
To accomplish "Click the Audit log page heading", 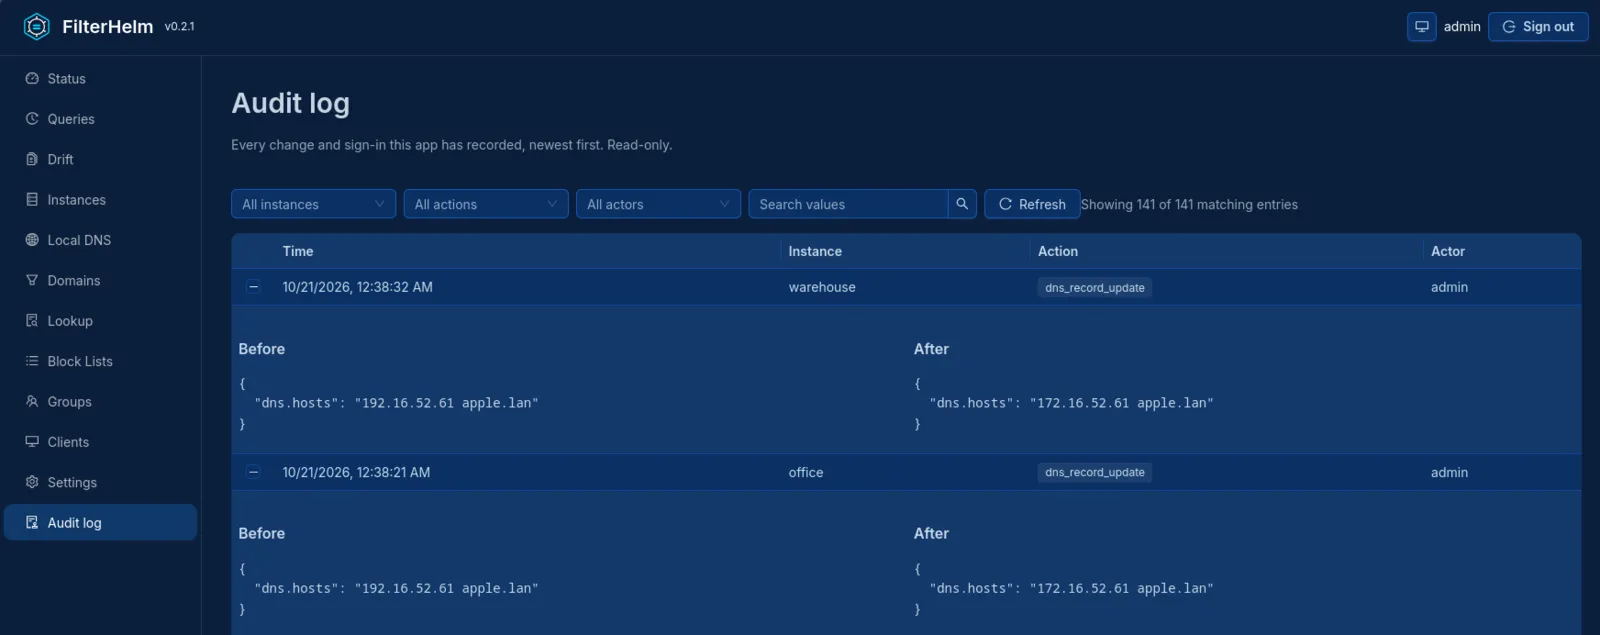I will 291,103.
